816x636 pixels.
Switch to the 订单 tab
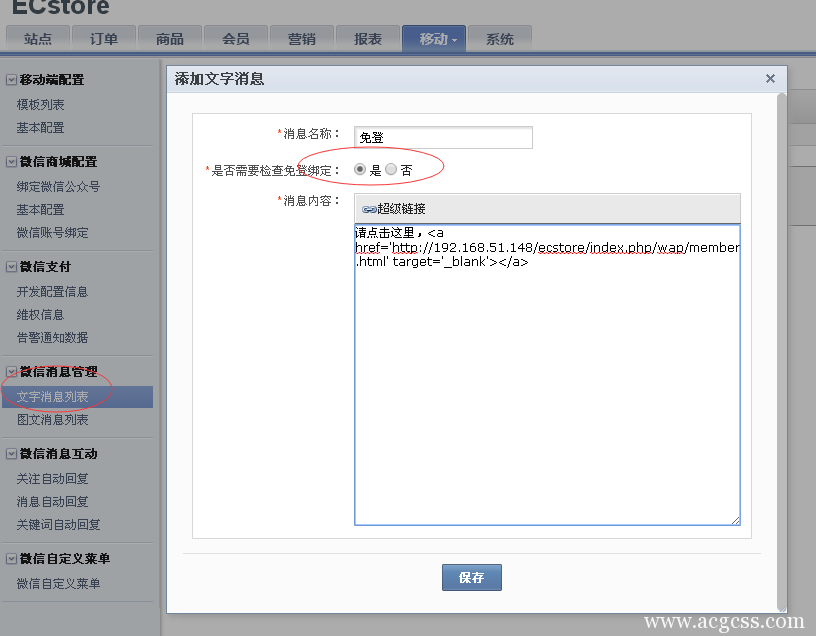104,39
